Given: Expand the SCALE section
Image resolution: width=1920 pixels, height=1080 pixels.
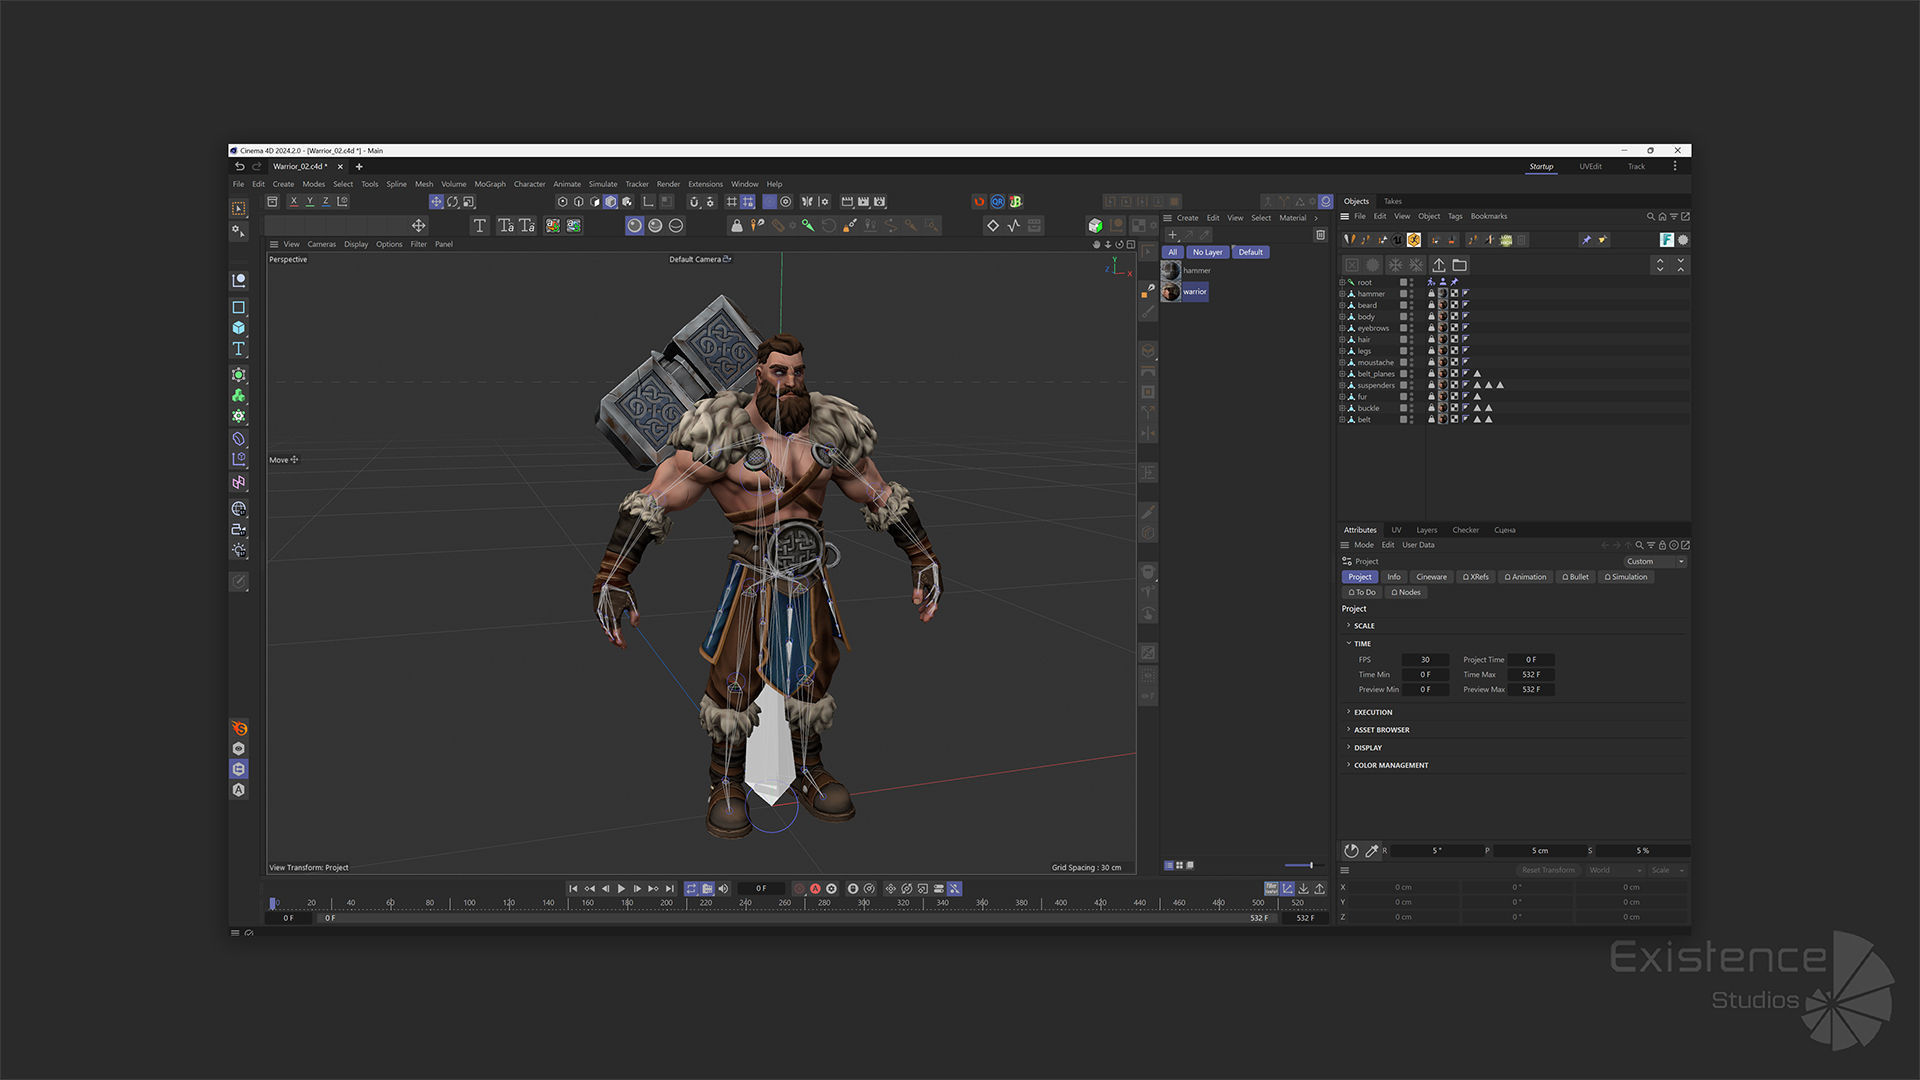Looking at the screenshot, I should pyautogui.click(x=1349, y=626).
